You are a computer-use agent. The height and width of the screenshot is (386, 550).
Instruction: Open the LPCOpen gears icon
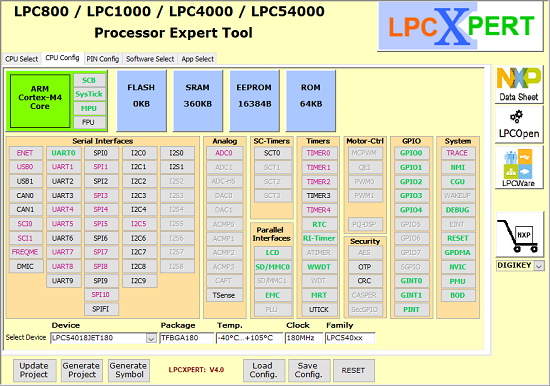pyautogui.click(x=519, y=125)
